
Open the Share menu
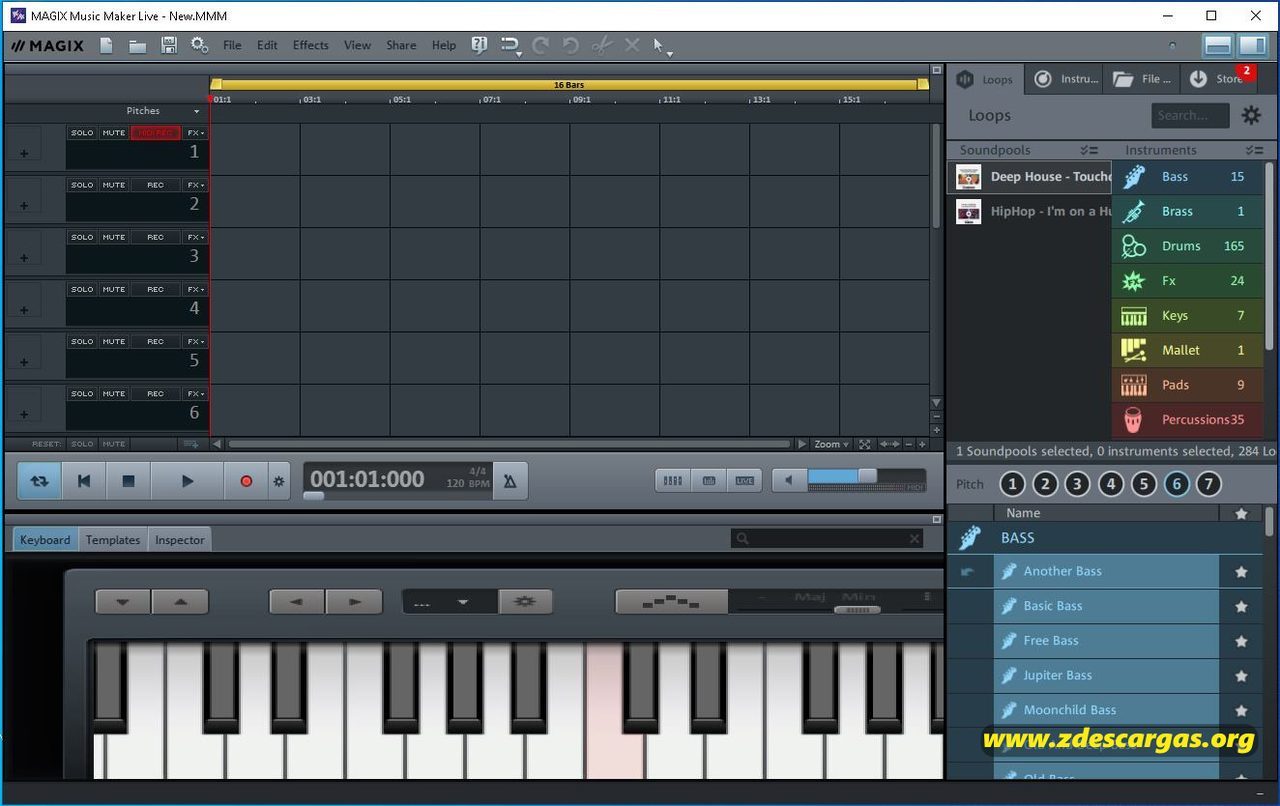(401, 45)
